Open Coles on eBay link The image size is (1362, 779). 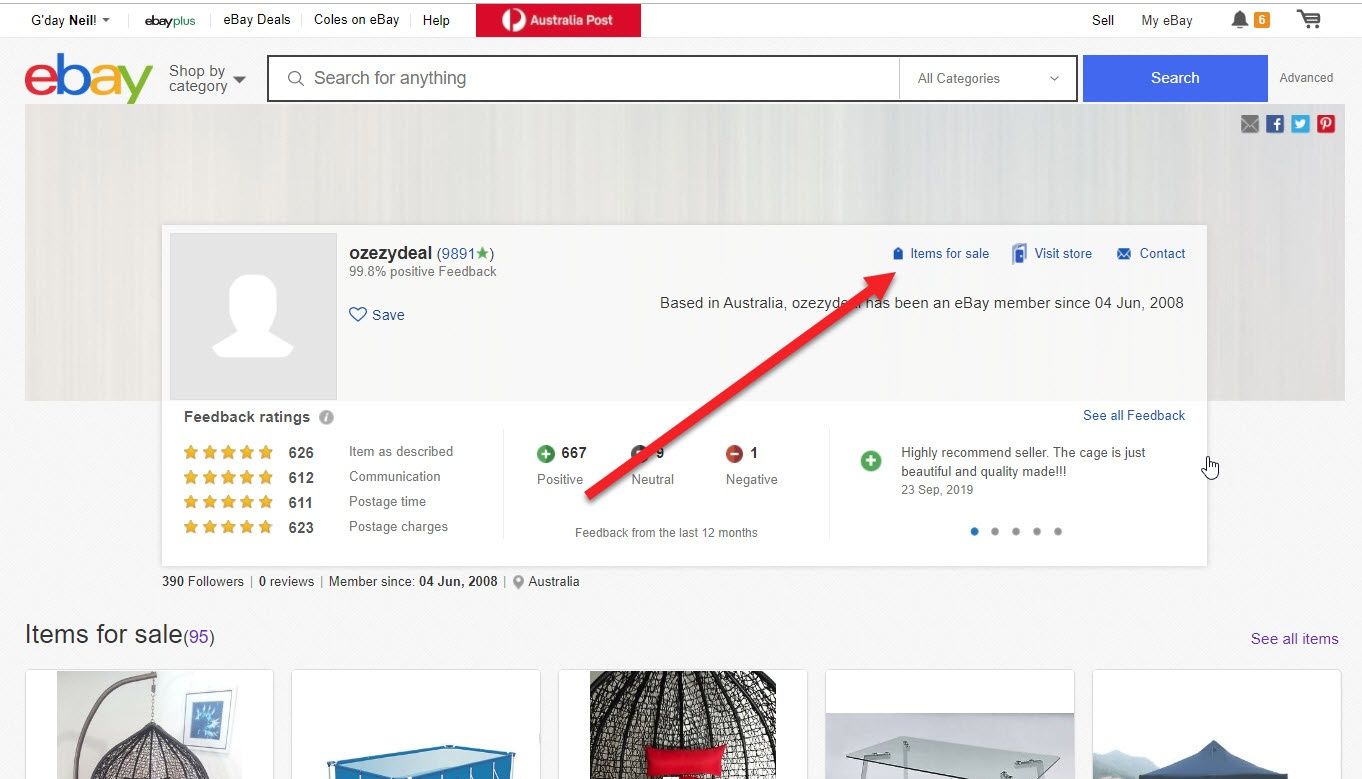pos(356,19)
